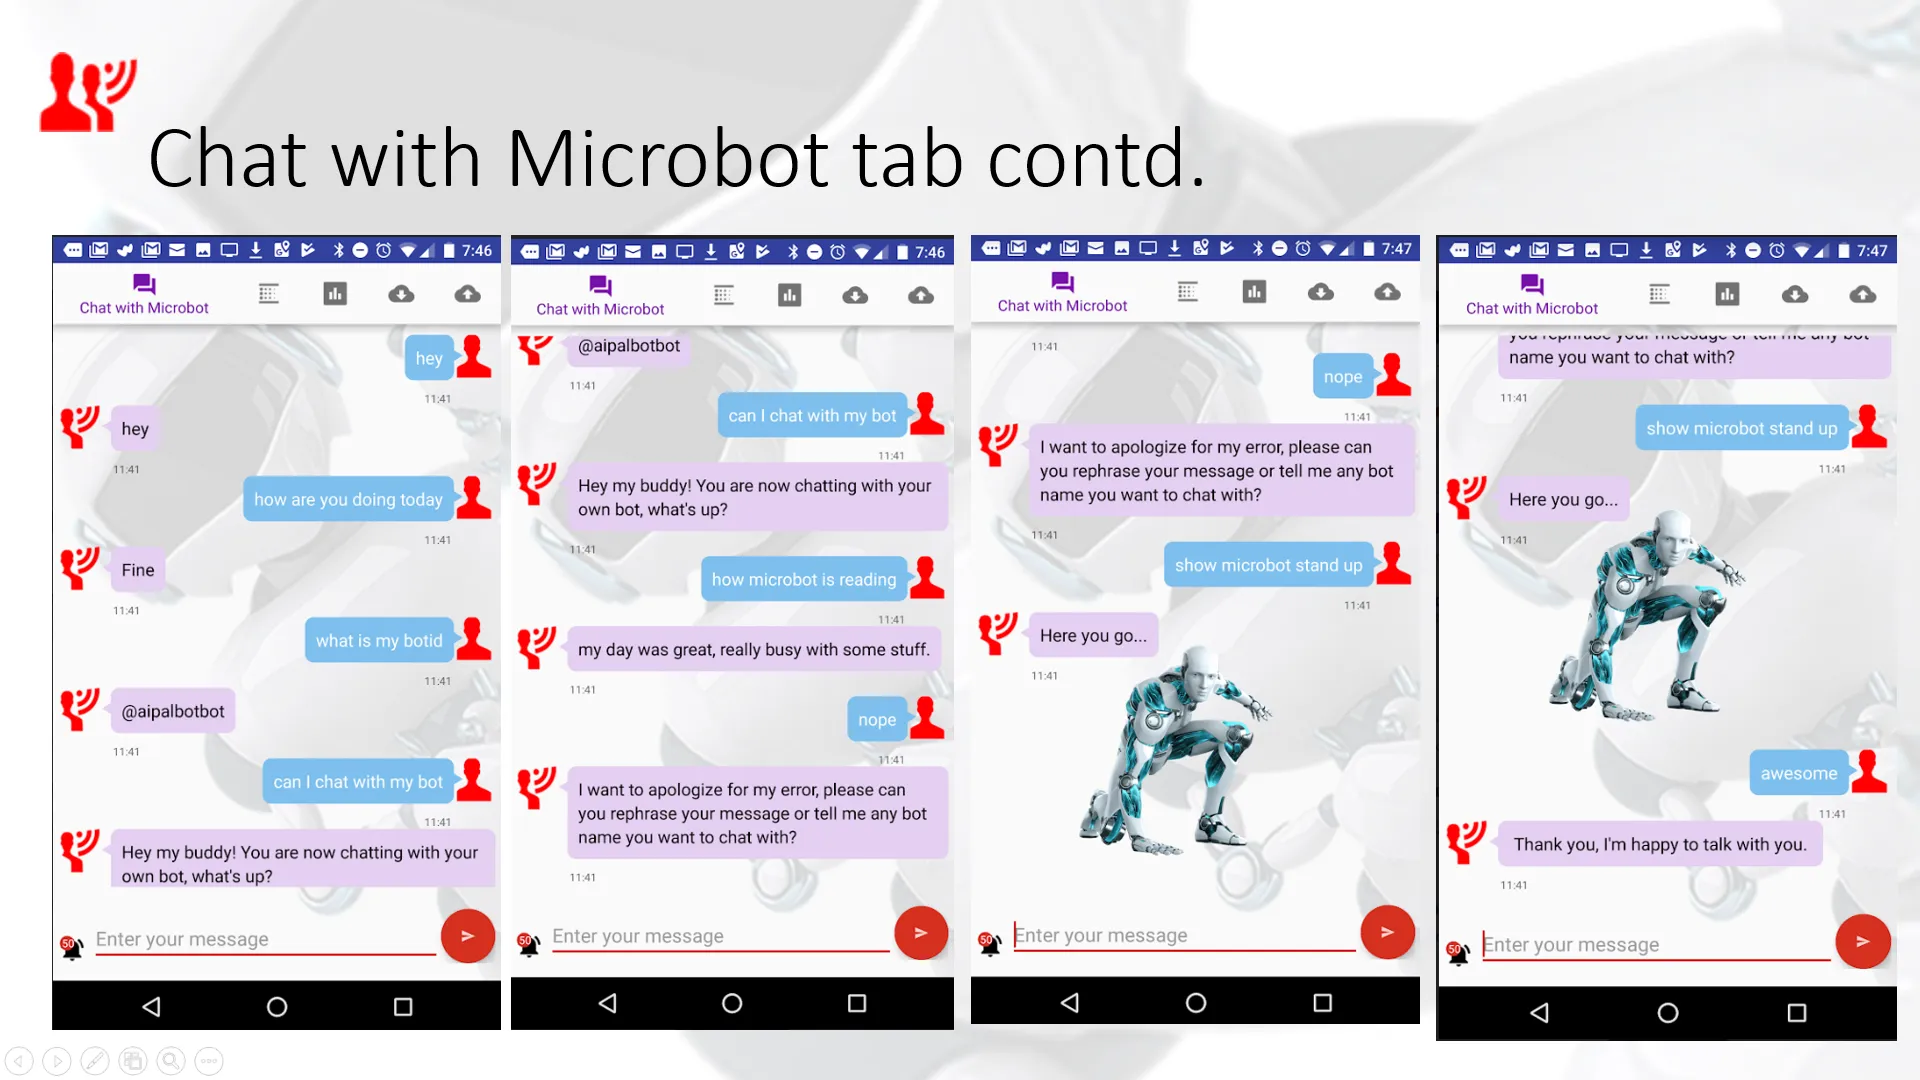Select Enter your message input field

[262, 938]
